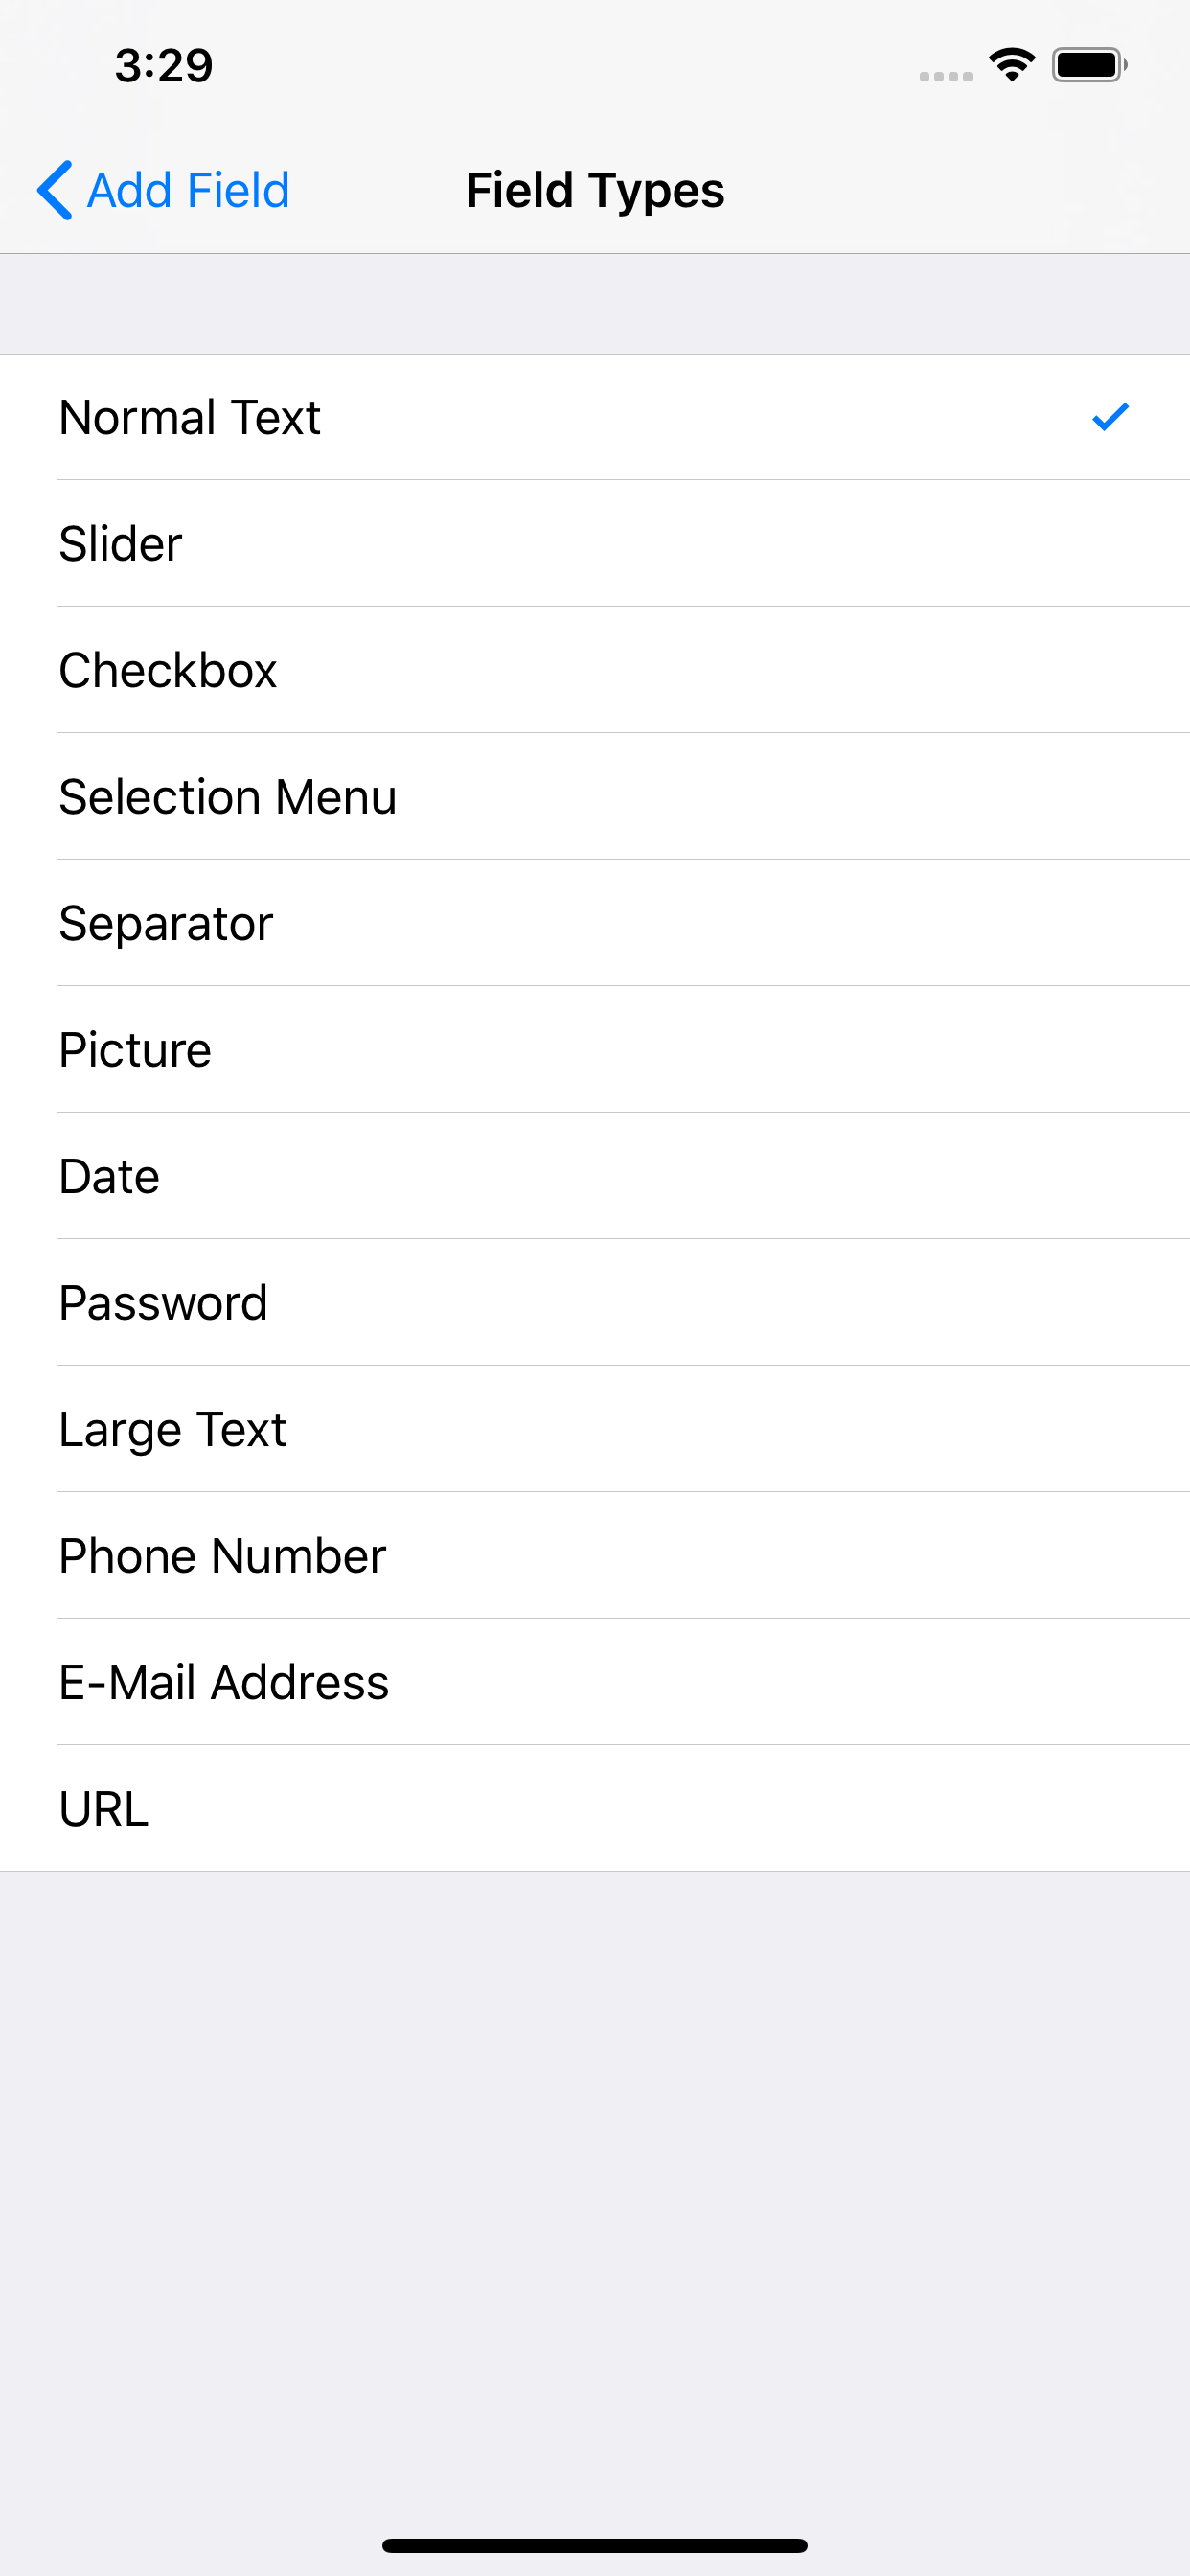Image resolution: width=1190 pixels, height=2576 pixels.
Task: Choose URL as field type
Action: 595,1809
